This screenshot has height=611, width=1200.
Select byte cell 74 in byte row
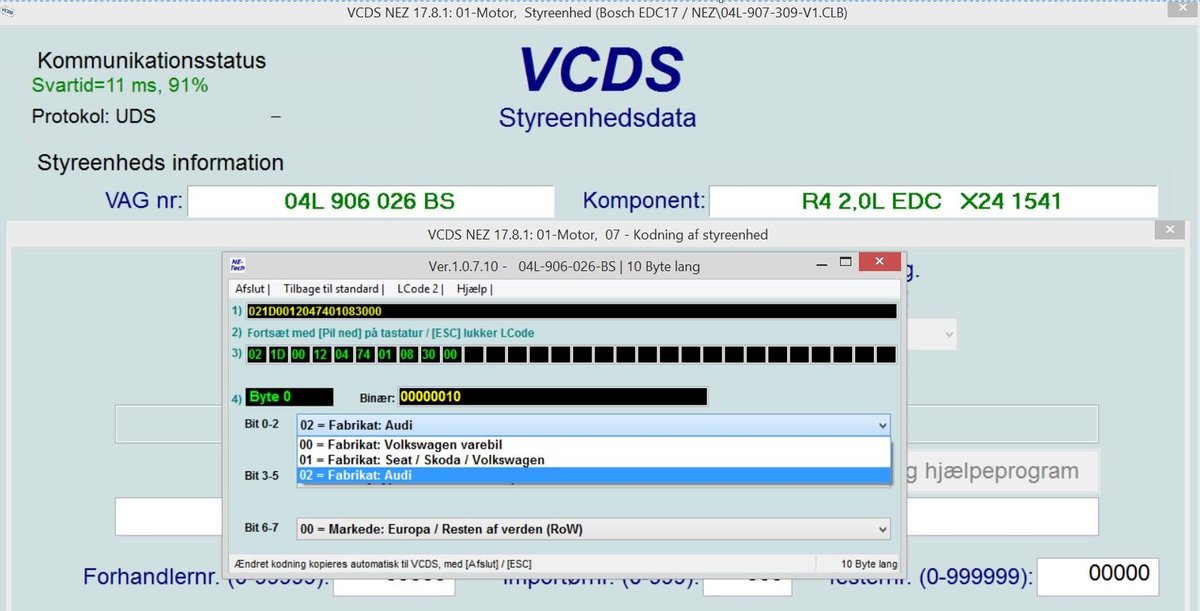point(364,355)
